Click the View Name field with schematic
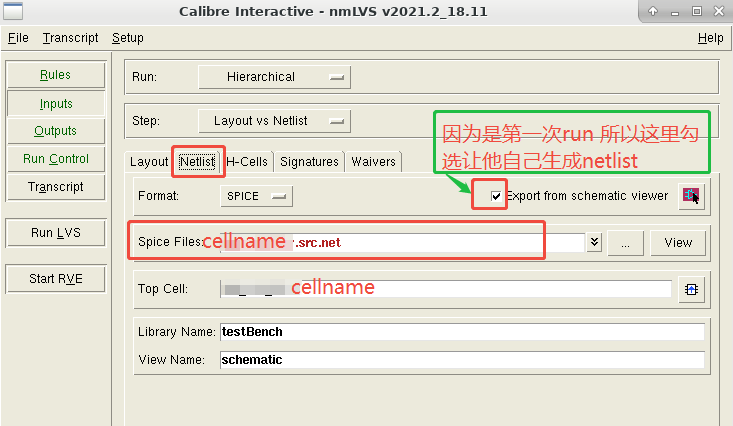 click(462, 360)
